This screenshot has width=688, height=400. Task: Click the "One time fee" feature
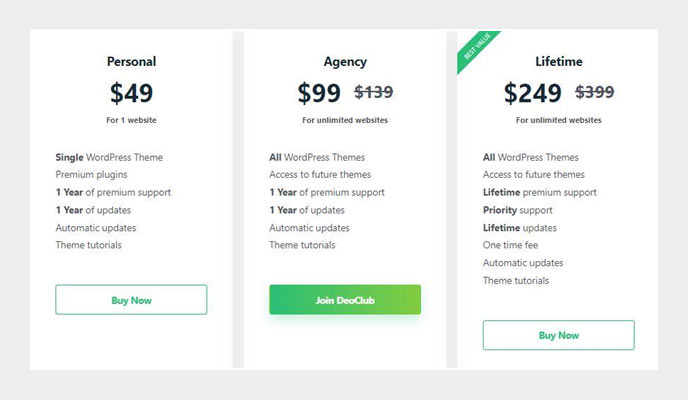coord(510,245)
